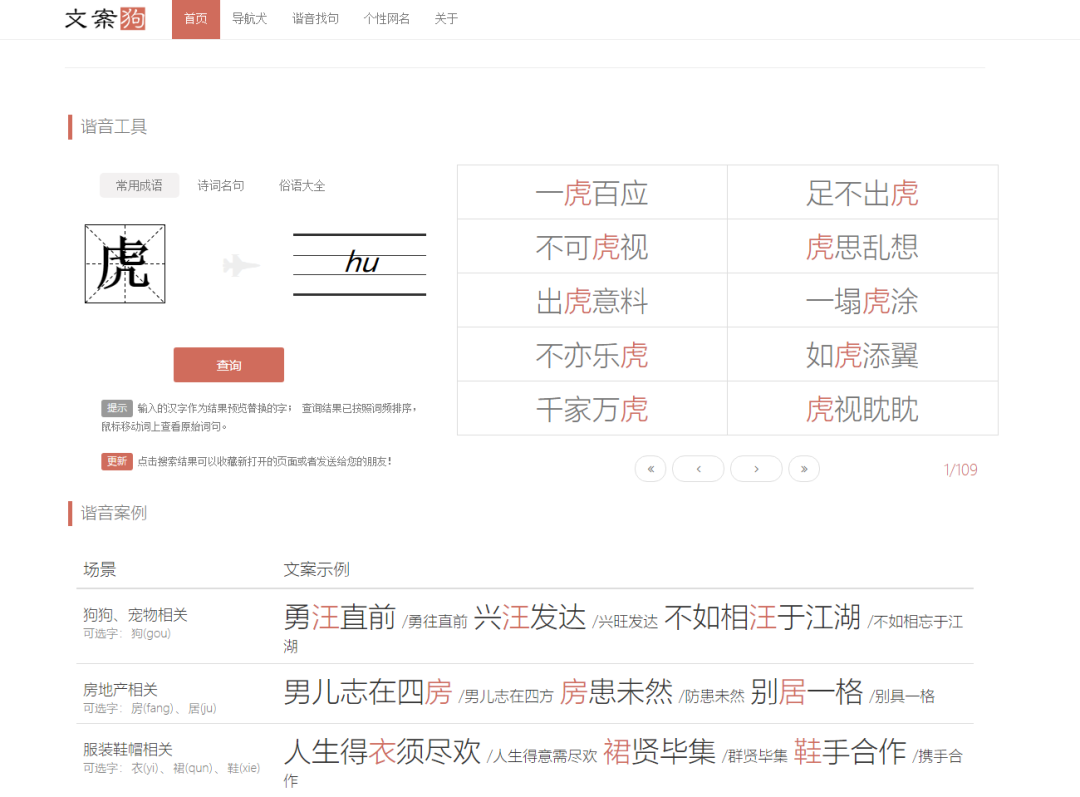Select the result 虎视眈眈

click(862, 408)
